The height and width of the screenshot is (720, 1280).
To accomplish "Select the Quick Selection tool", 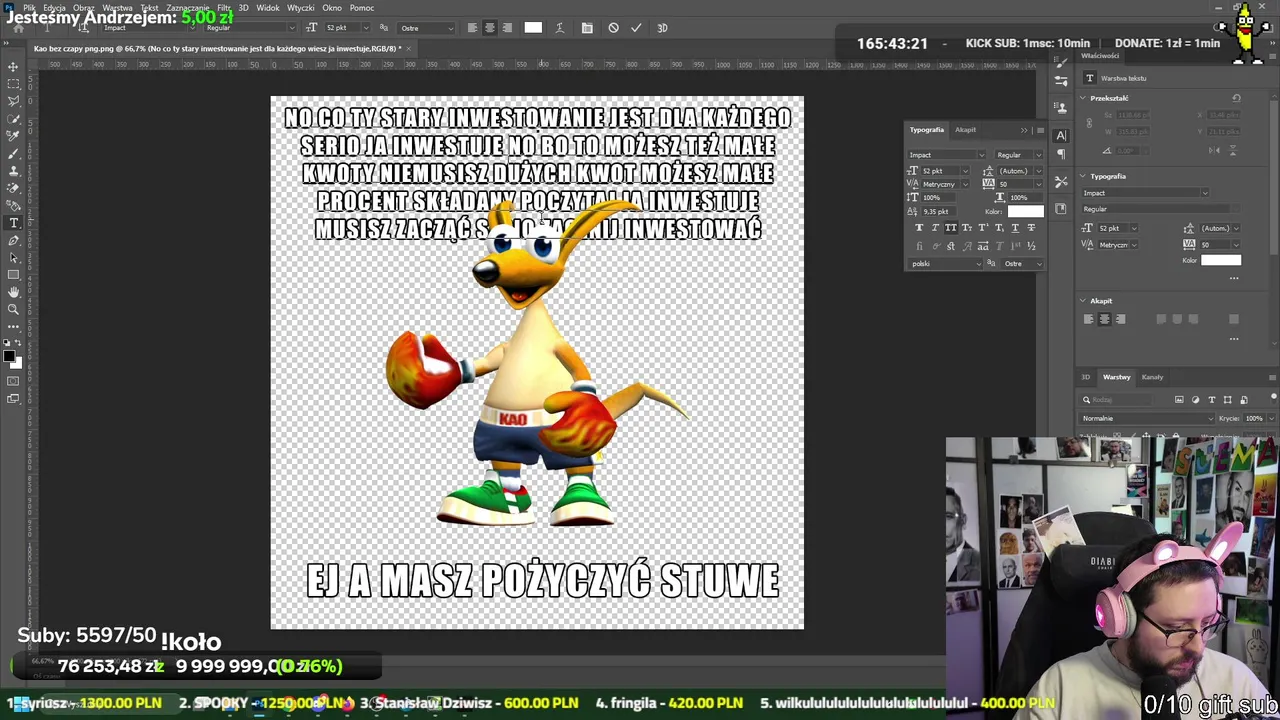I will coord(13,118).
